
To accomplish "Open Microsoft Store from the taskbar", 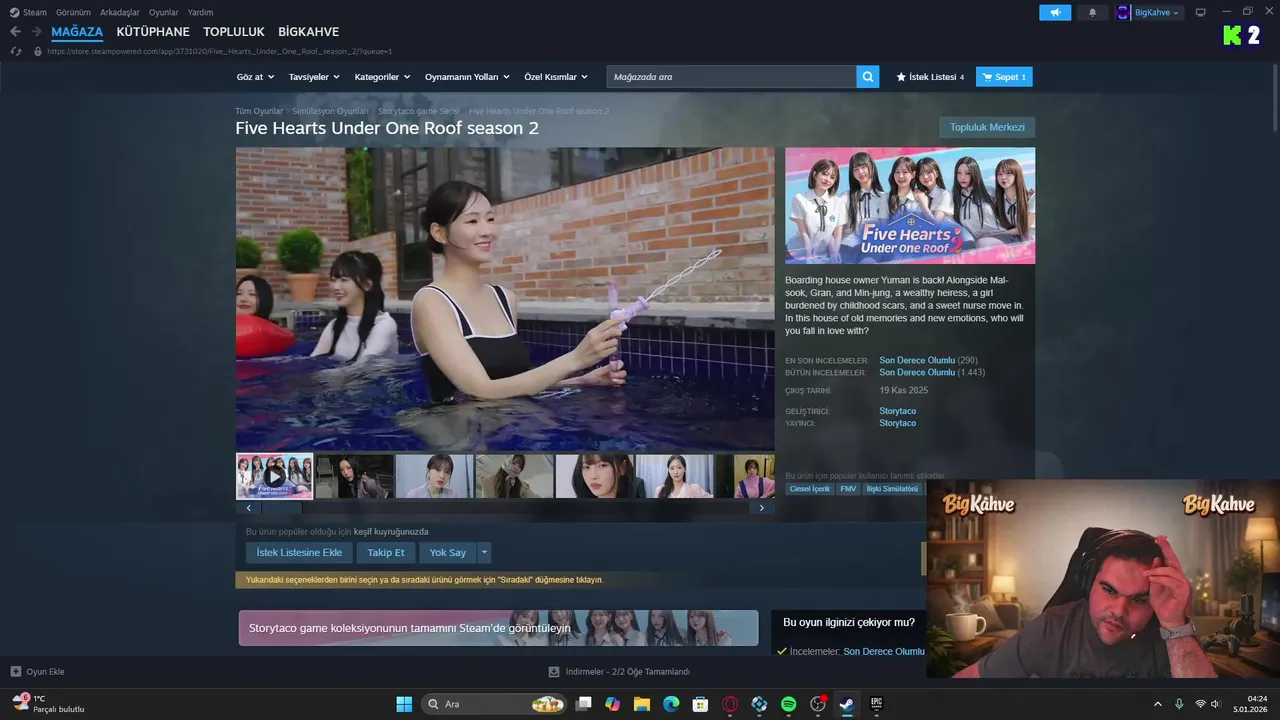I will point(701,704).
